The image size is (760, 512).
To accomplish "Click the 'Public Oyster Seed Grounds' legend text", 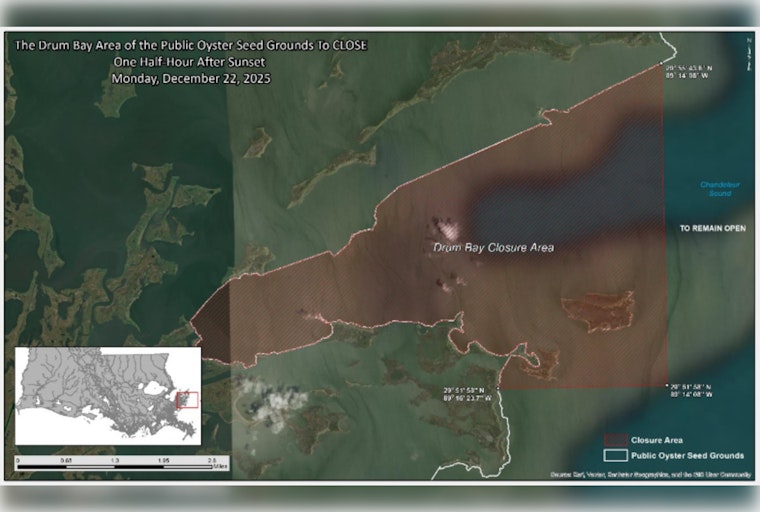I will [x=687, y=456].
